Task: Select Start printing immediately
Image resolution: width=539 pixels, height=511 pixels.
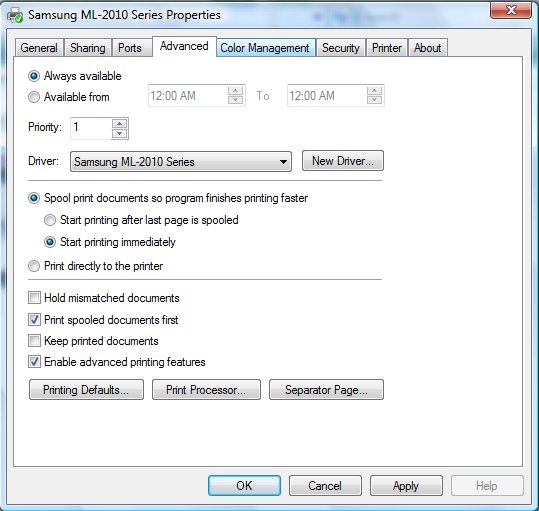Action: click(x=110, y=242)
